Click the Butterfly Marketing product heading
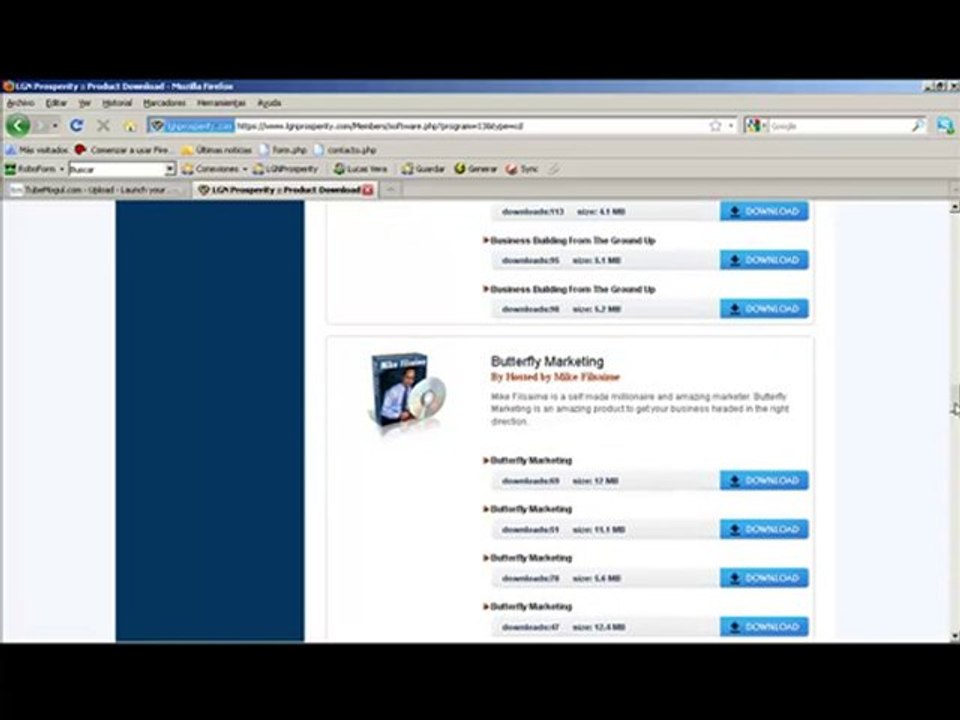The image size is (960, 720). point(547,361)
